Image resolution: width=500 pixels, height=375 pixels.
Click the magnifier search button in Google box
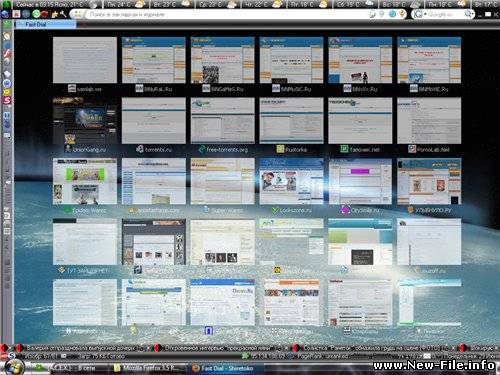tap(469, 14)
